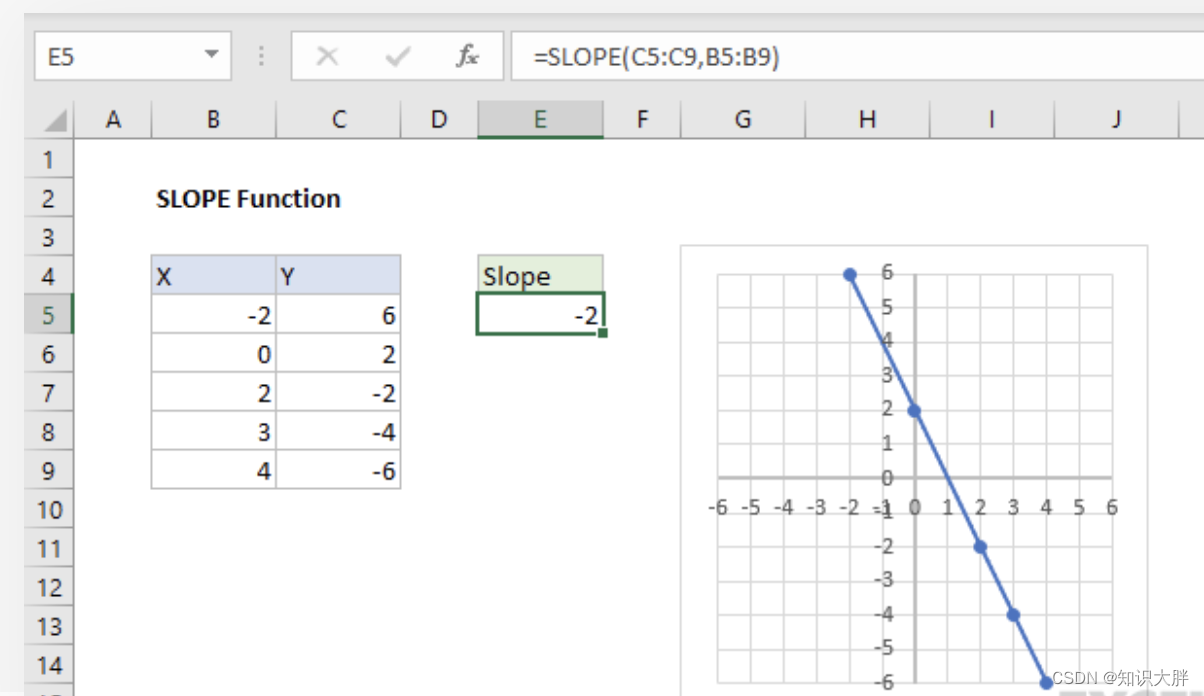Screen dimensions: 1204x696
Task: Select column B header
Action: point(213,119)
